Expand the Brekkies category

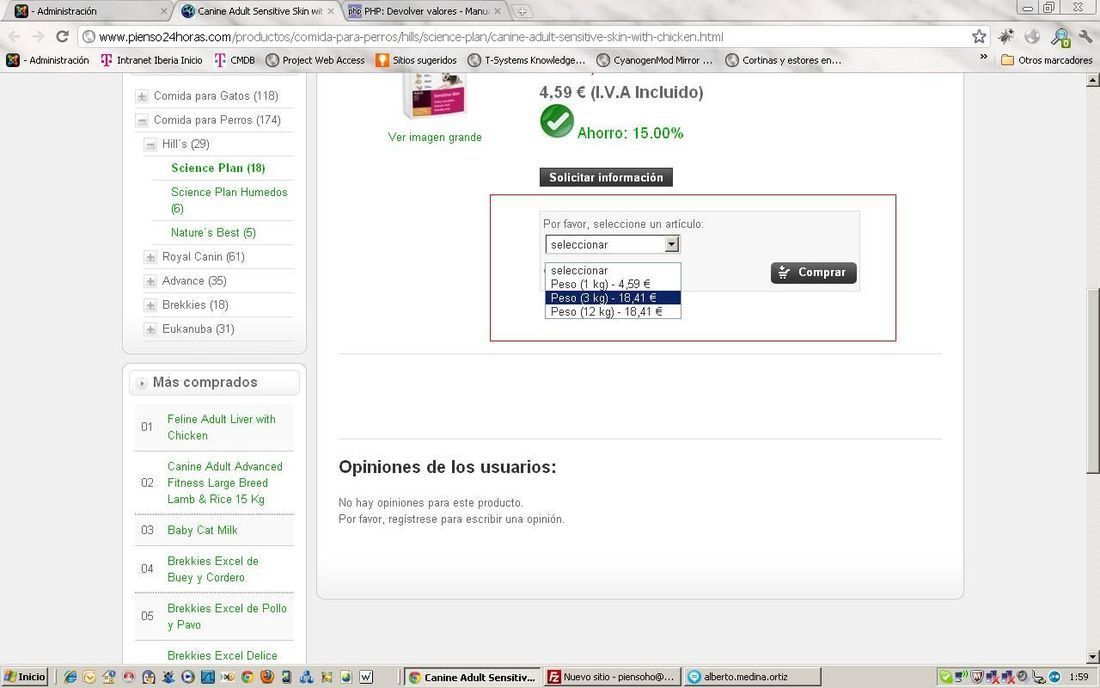(x=150, y=305)
